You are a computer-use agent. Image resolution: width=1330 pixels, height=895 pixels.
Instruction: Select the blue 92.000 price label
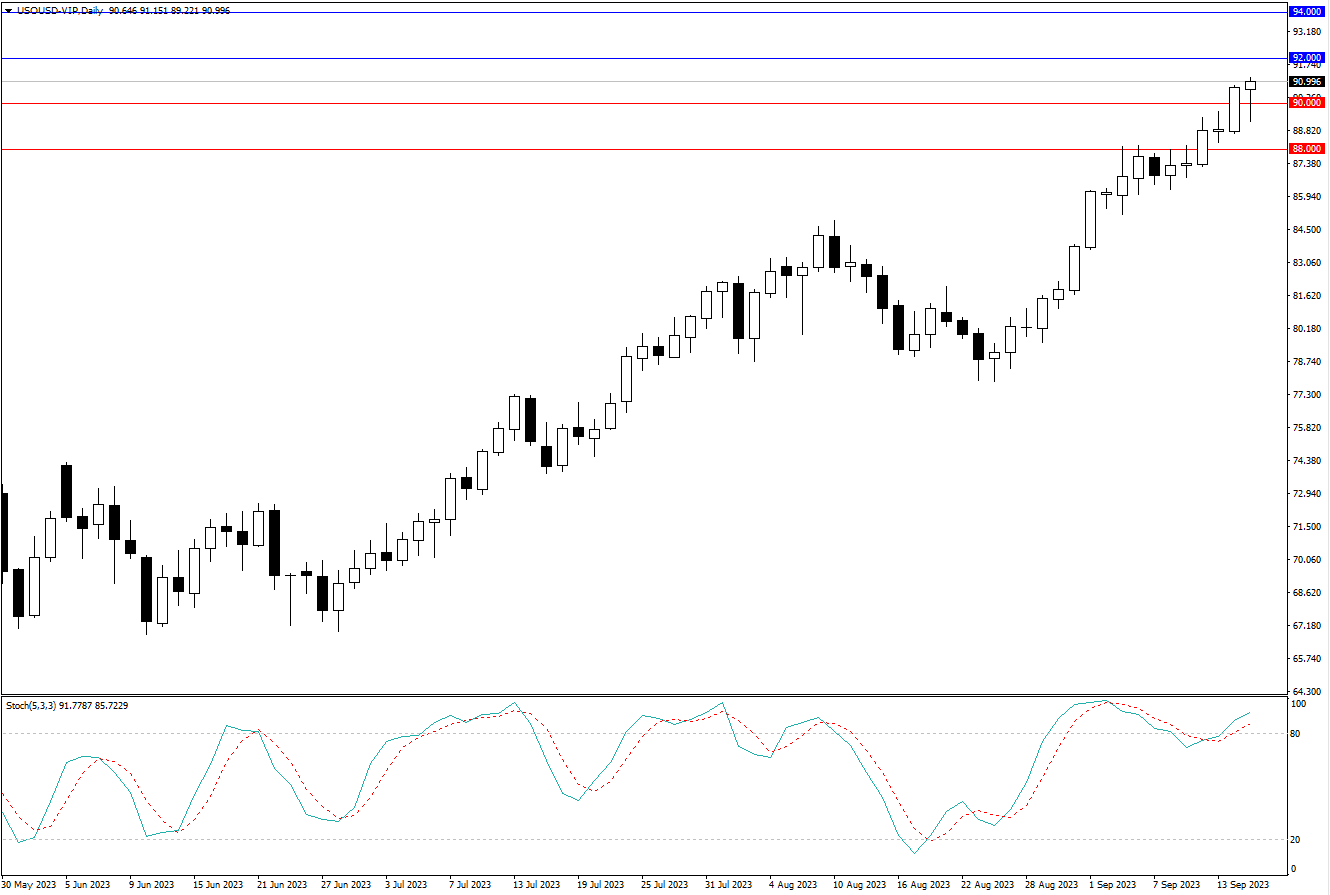tap(1307, 58)
